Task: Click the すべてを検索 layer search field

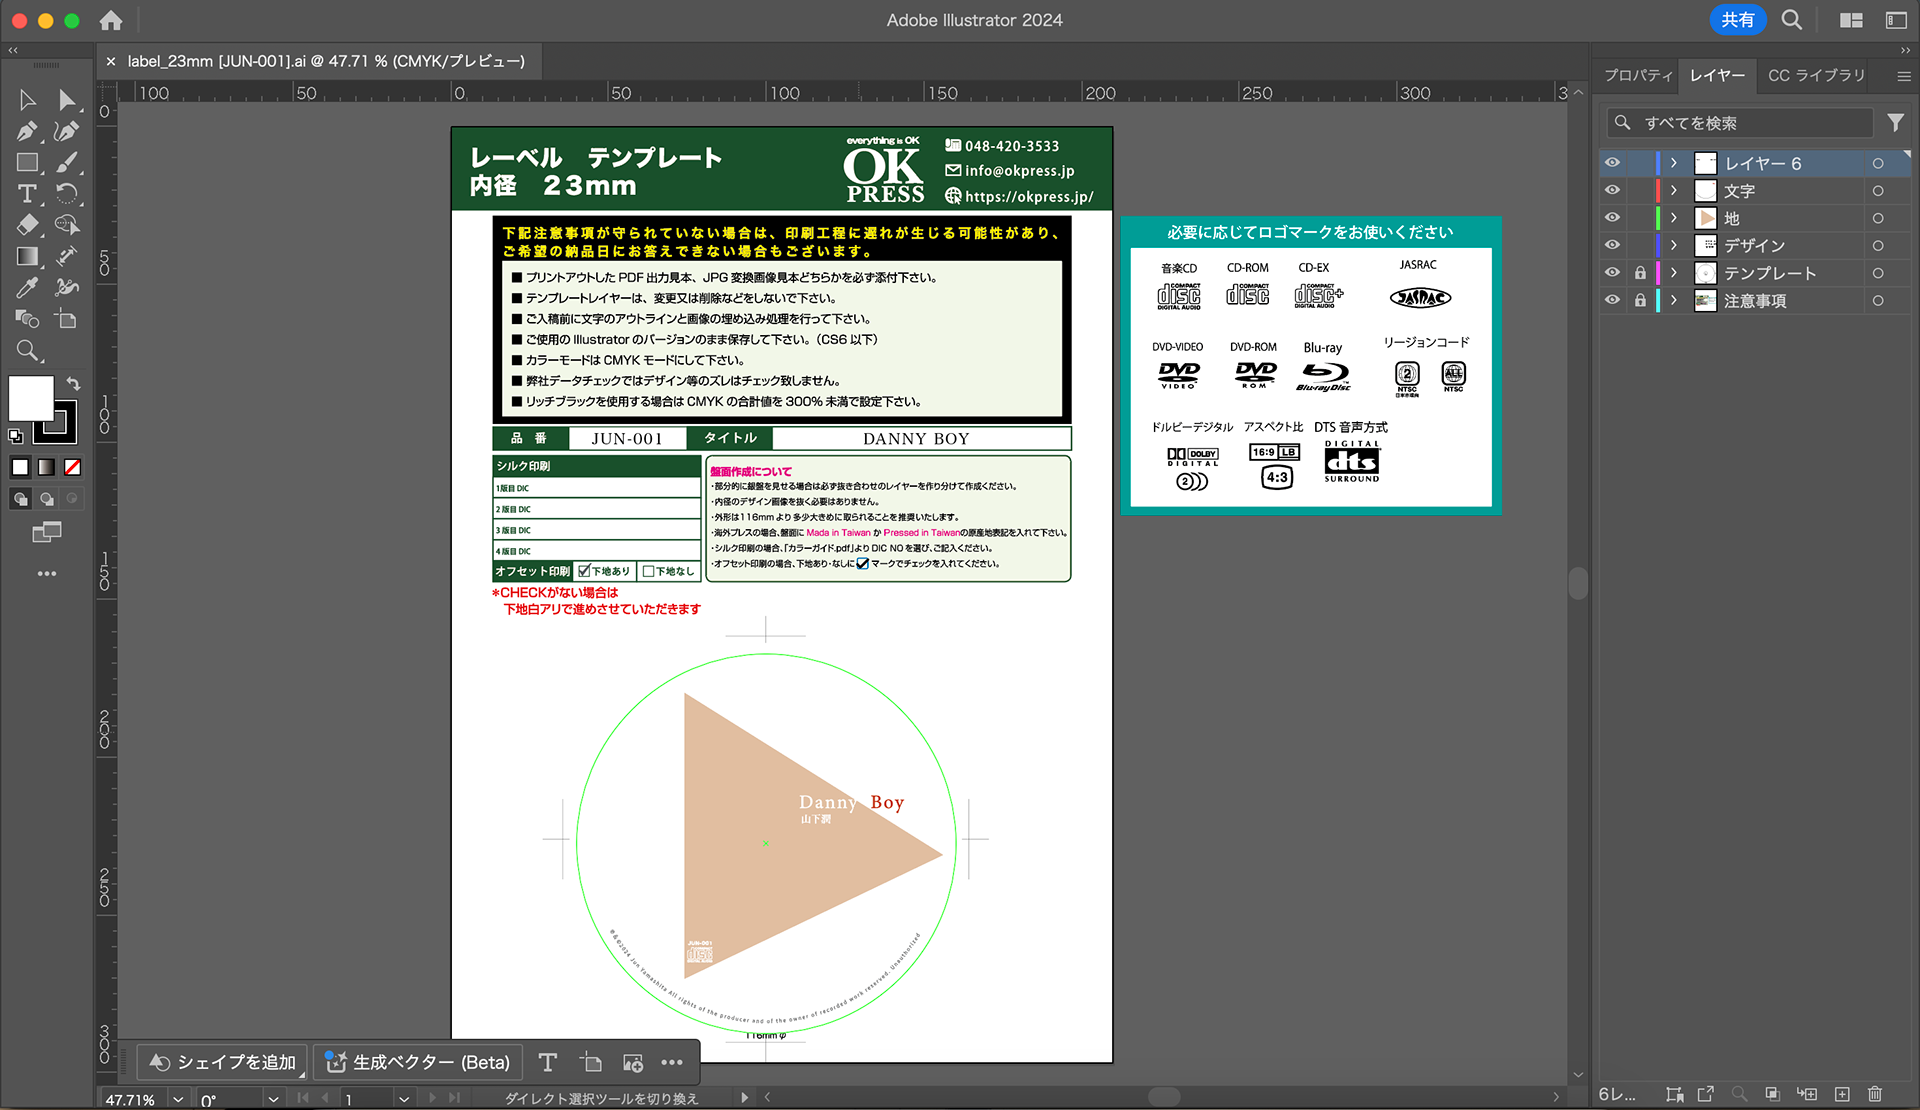Action: click(1740, 123)
